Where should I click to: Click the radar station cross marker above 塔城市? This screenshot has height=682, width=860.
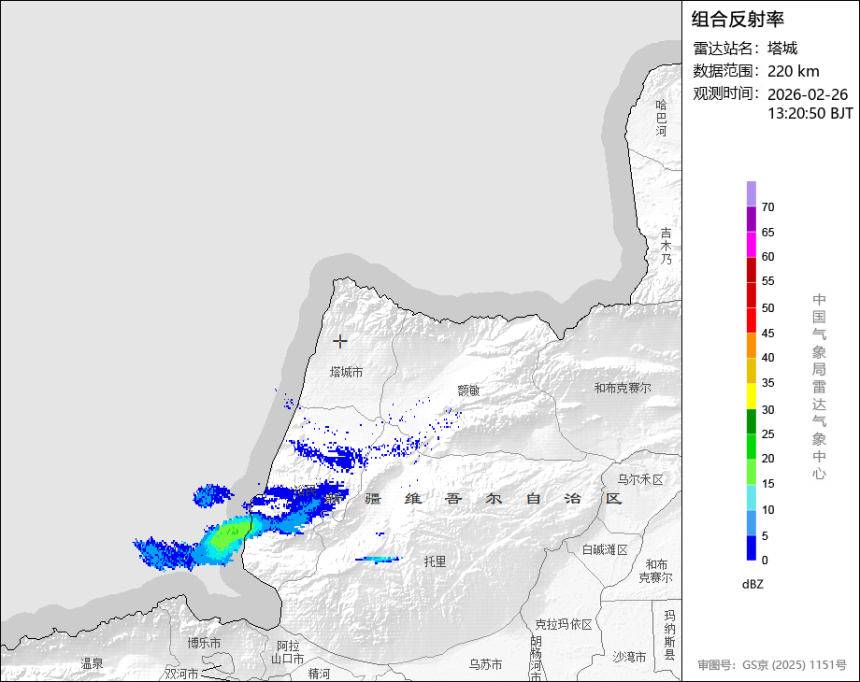[x=340, y=341]
